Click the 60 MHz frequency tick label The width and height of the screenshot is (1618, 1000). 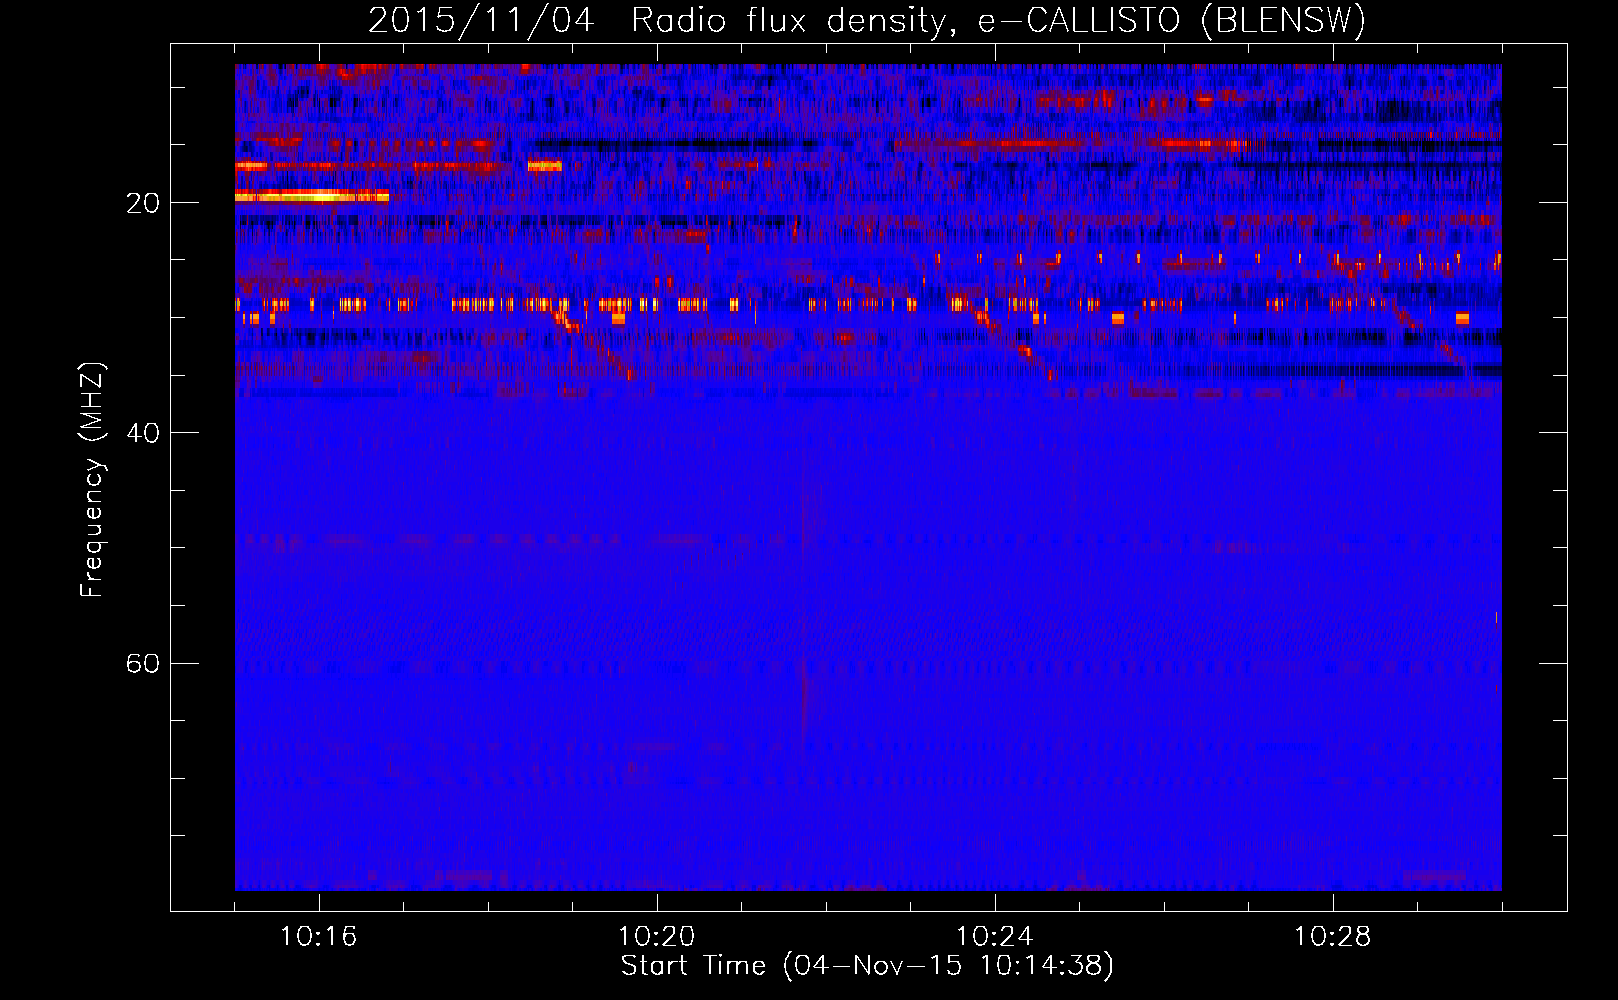click(143, 663)
